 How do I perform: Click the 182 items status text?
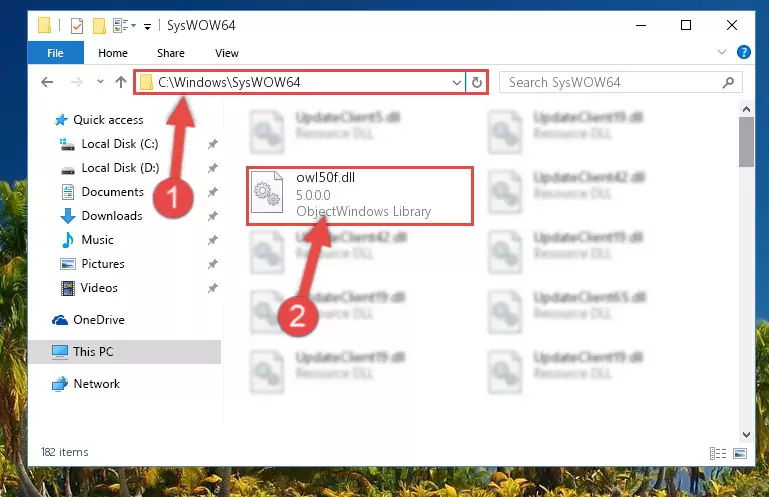tap(65, 452)
